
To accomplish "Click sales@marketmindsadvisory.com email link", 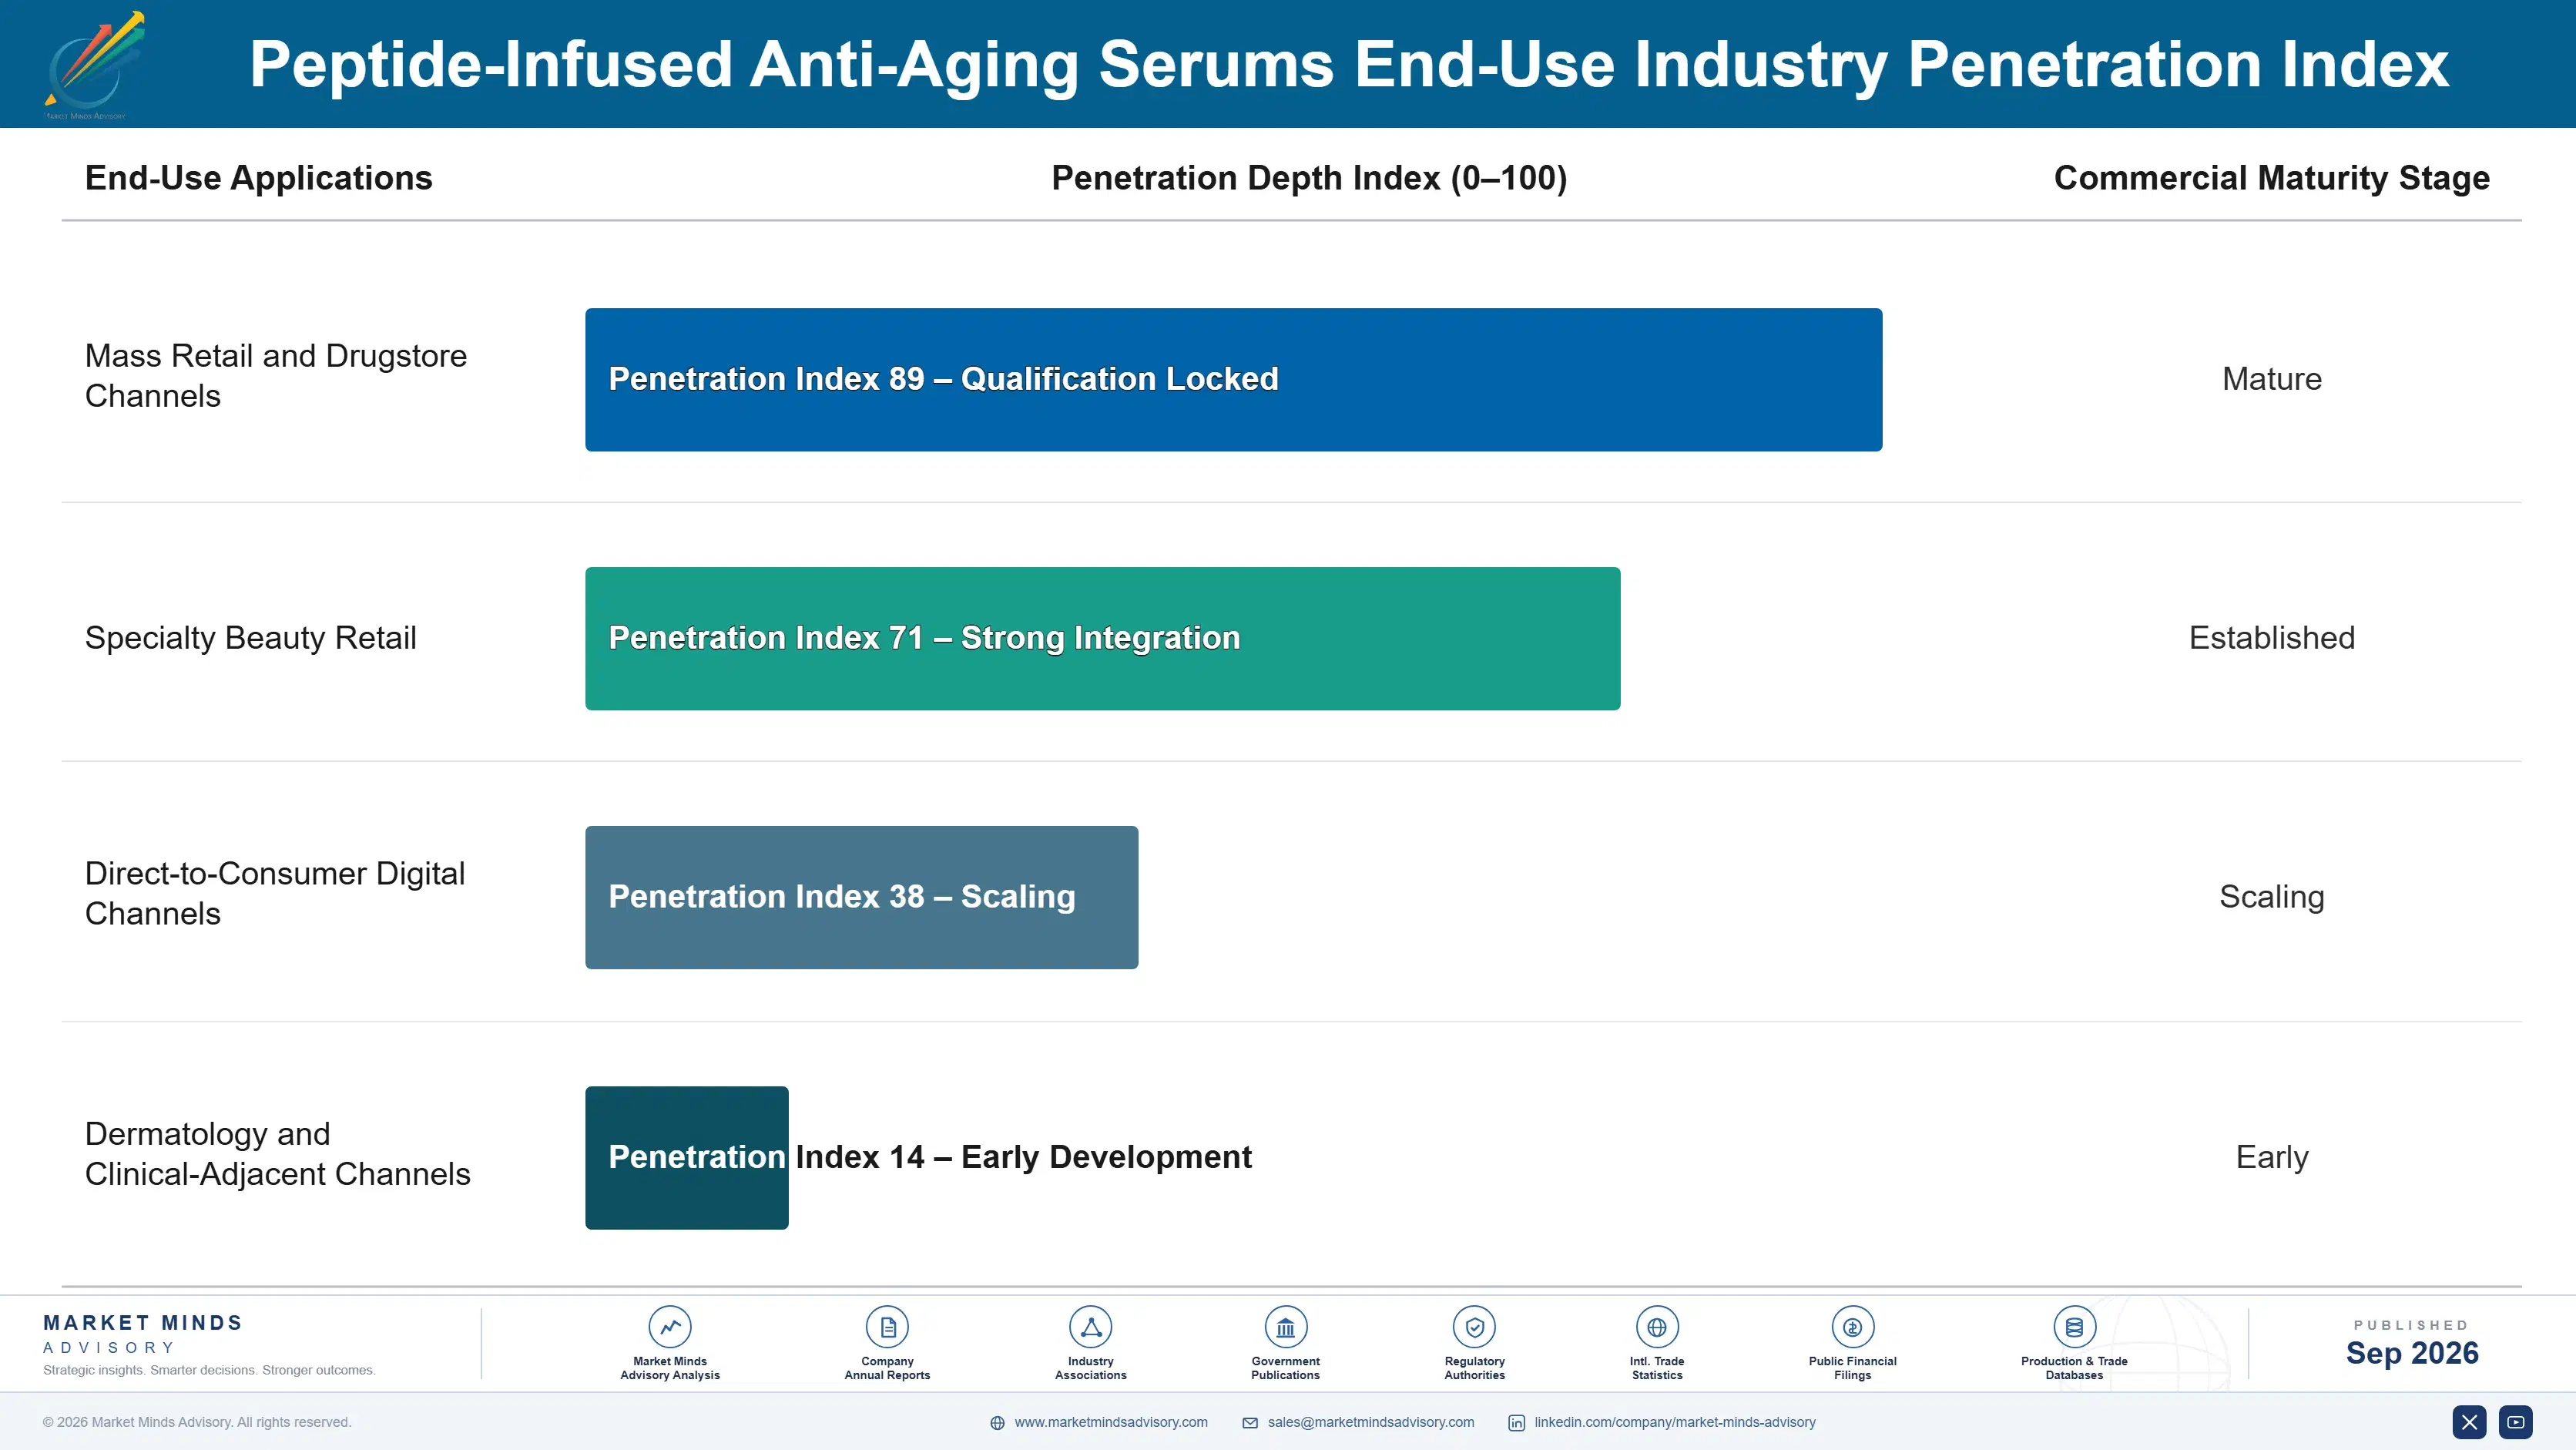I will coord(1371,1422).
